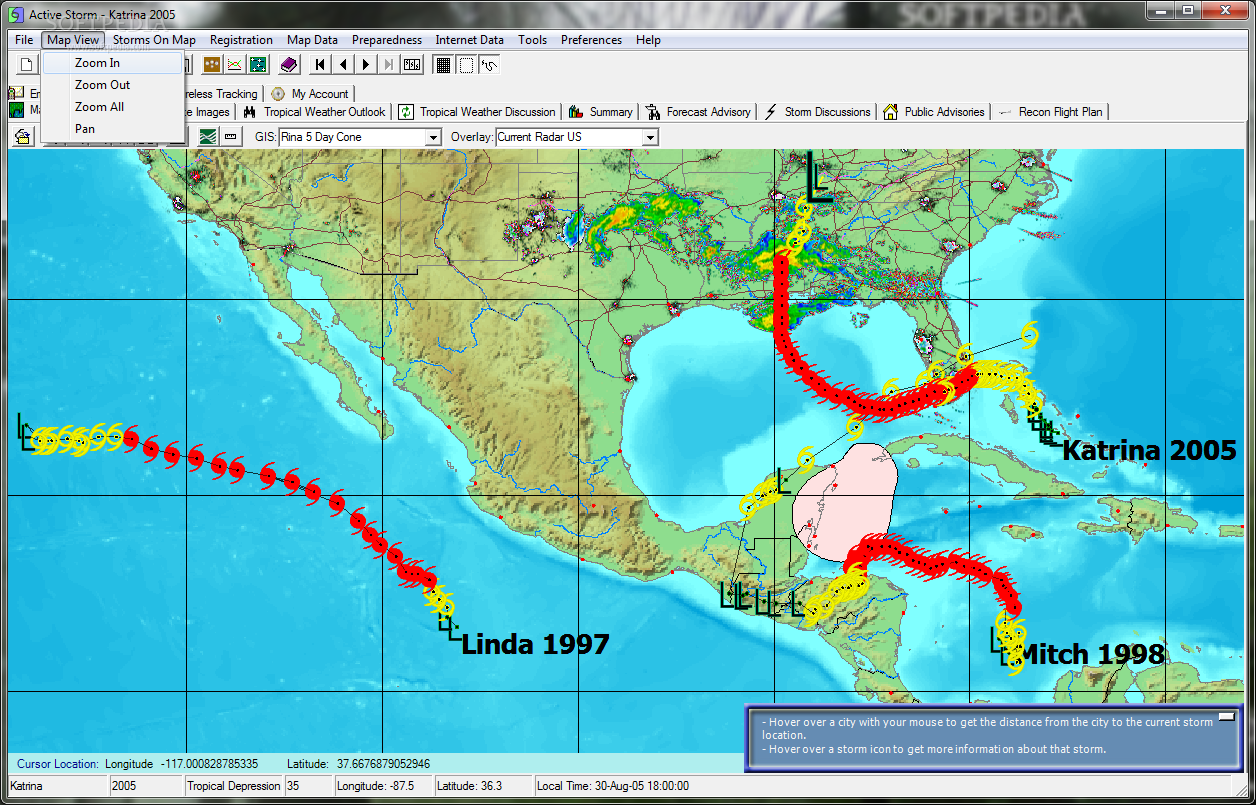Screen dimensions: 1256x805
Task: Click the Active Storm title bar app icon
Action: [16, 14]
